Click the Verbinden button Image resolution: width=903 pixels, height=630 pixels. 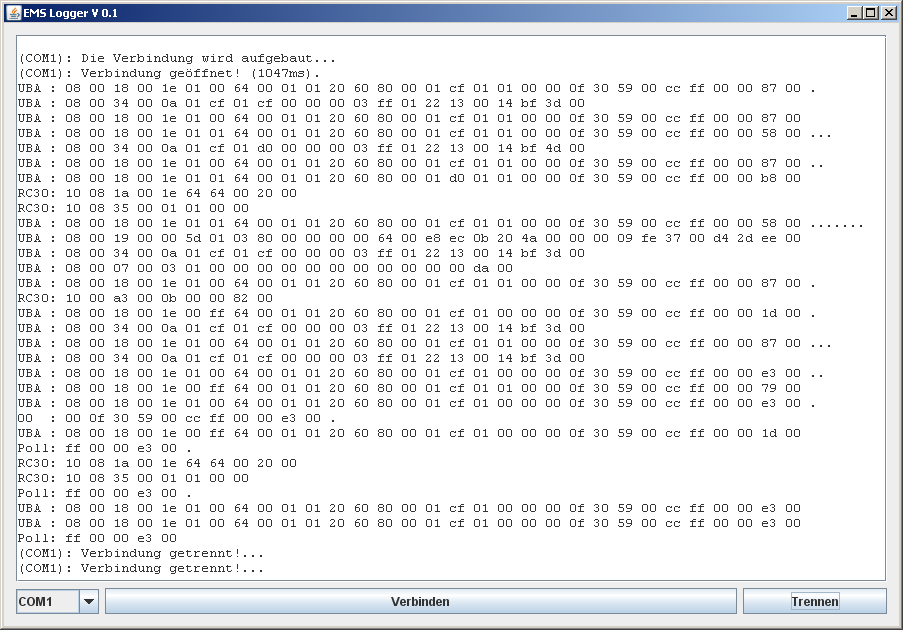(x=420, y=601)
